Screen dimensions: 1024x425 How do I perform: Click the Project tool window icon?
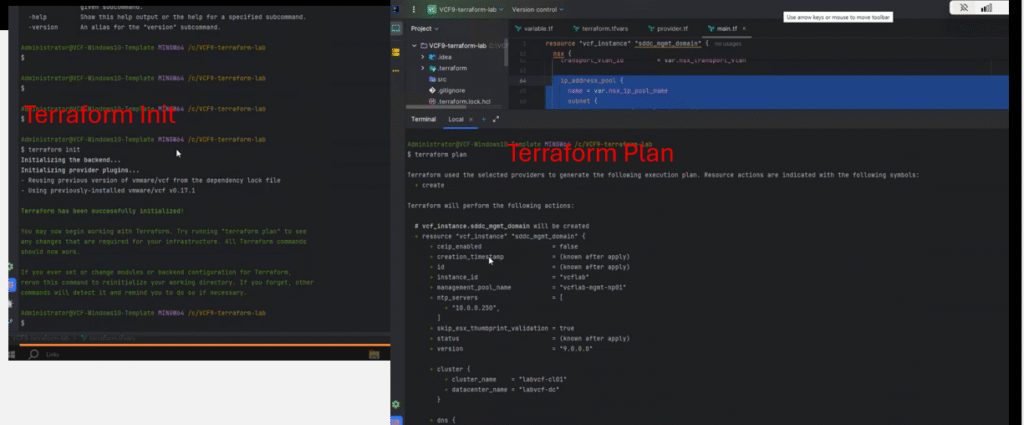click(397, 29)
